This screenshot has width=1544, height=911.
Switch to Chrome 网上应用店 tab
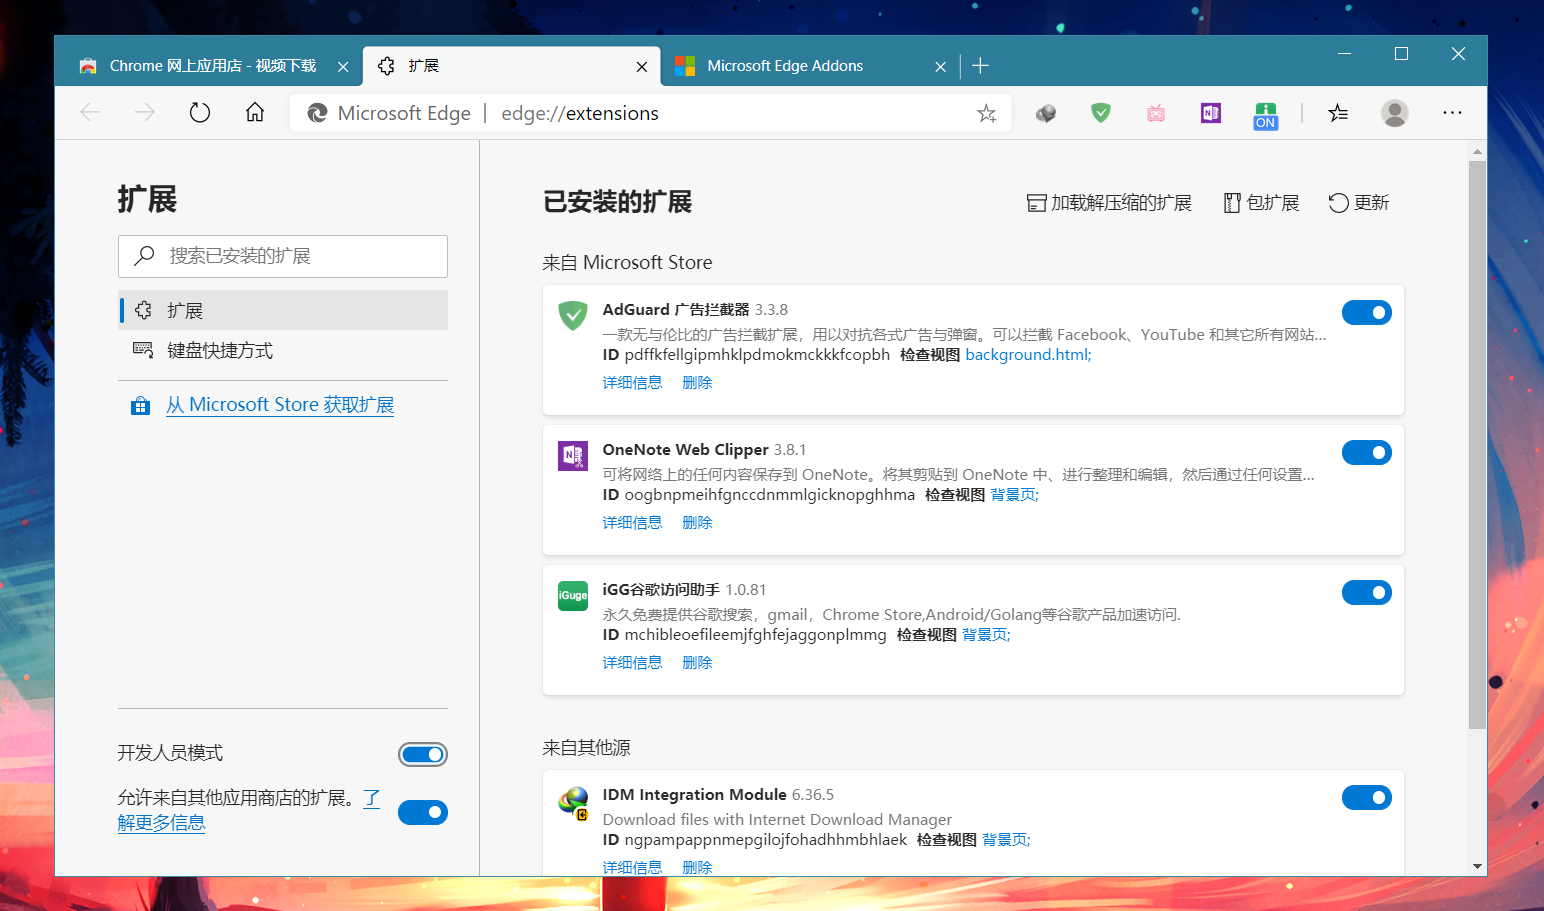pyautogui.click(x=212, y=66)
